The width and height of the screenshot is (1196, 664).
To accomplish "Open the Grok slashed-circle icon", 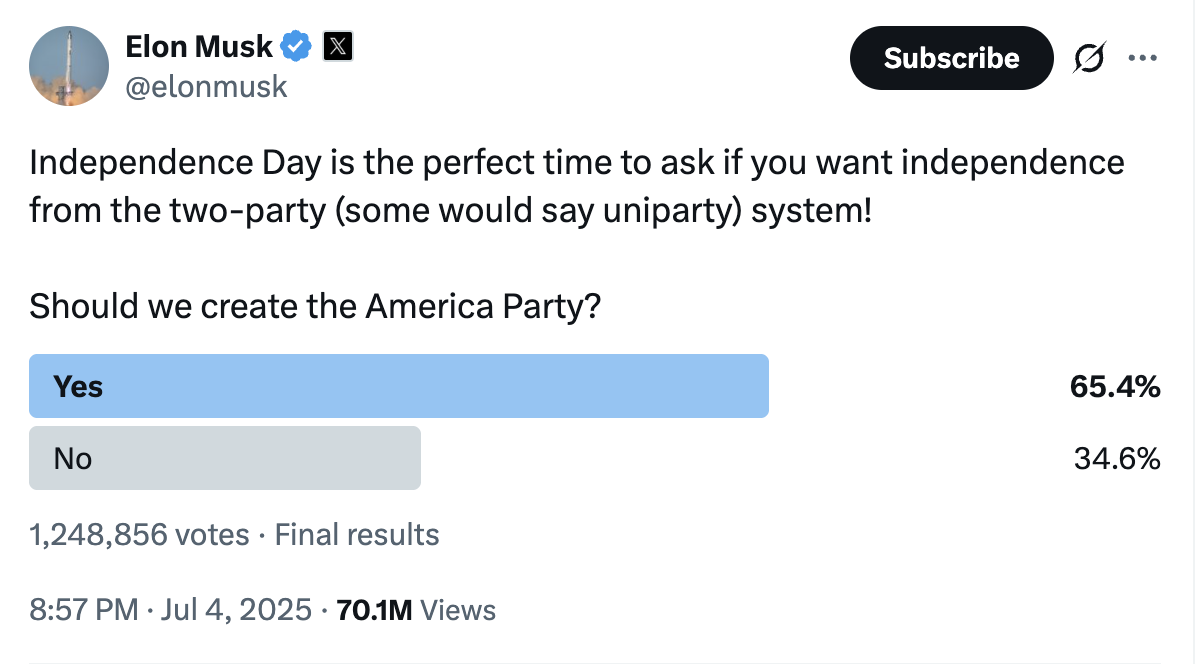I will tap(1088, 59).
